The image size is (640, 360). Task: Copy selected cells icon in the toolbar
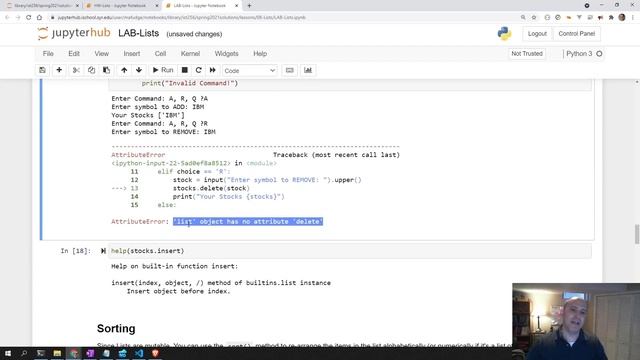[x=91, y=70]
